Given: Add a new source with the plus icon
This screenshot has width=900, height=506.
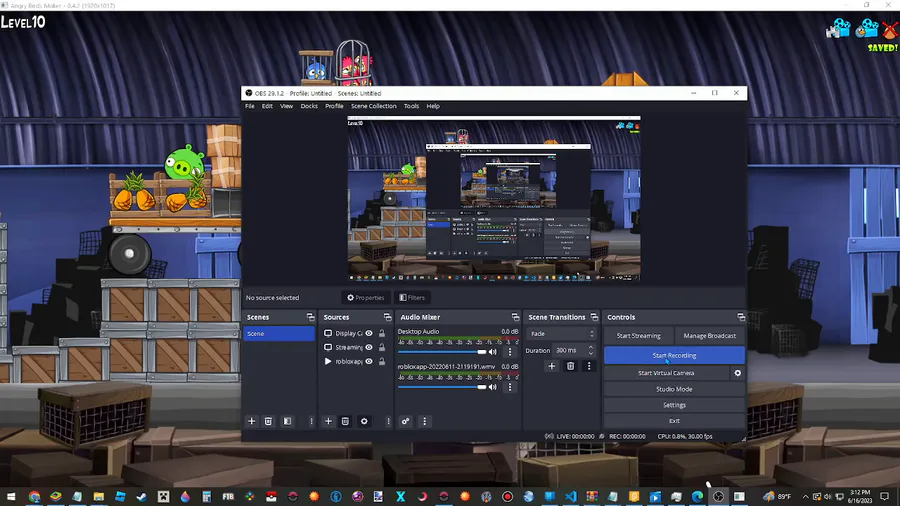Looking at the screenshot, I should coord(328,421).
